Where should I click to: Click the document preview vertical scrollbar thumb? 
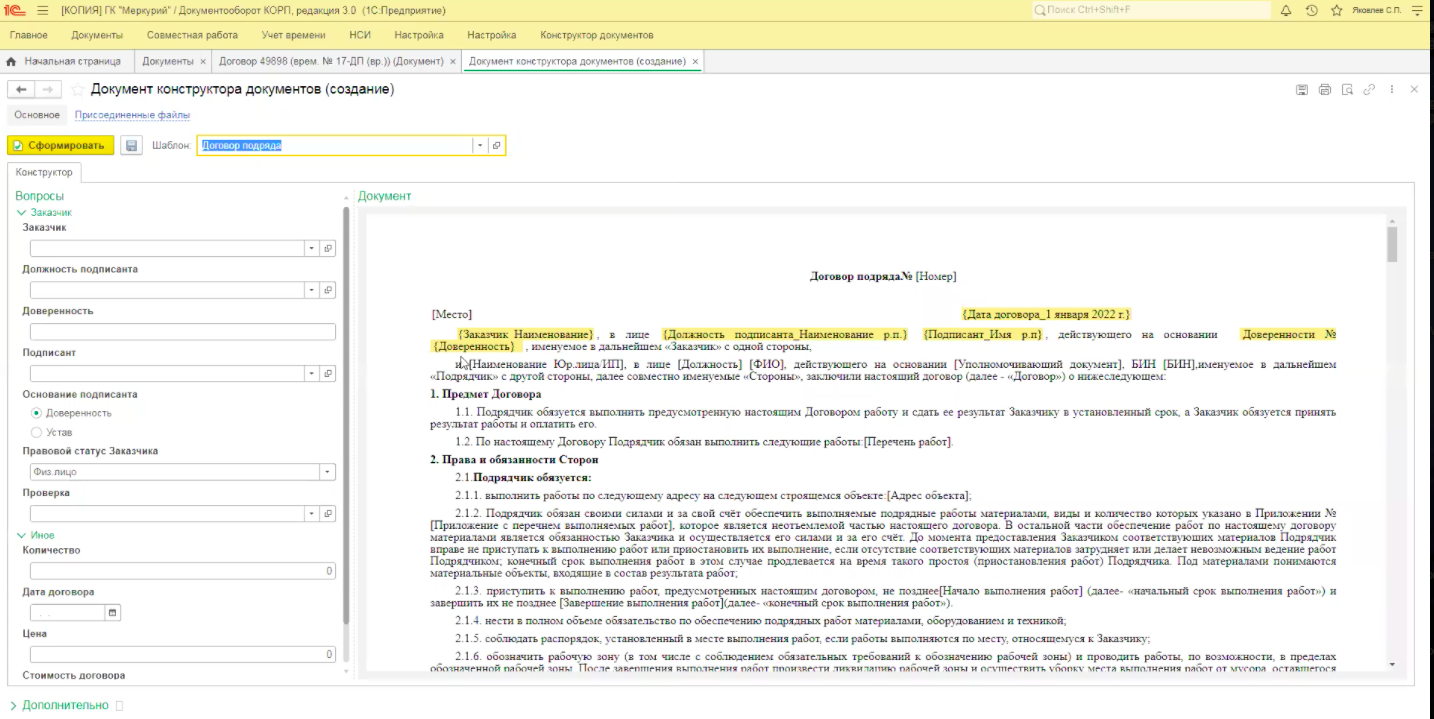[1392, 244]
